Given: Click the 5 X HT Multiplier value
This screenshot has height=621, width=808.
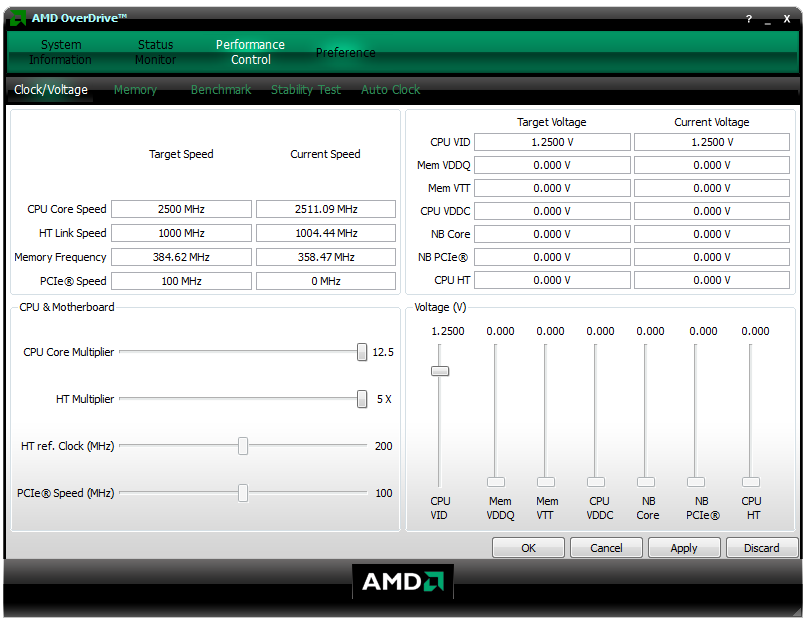Looking at the screenshot, I should coord(384,399).
